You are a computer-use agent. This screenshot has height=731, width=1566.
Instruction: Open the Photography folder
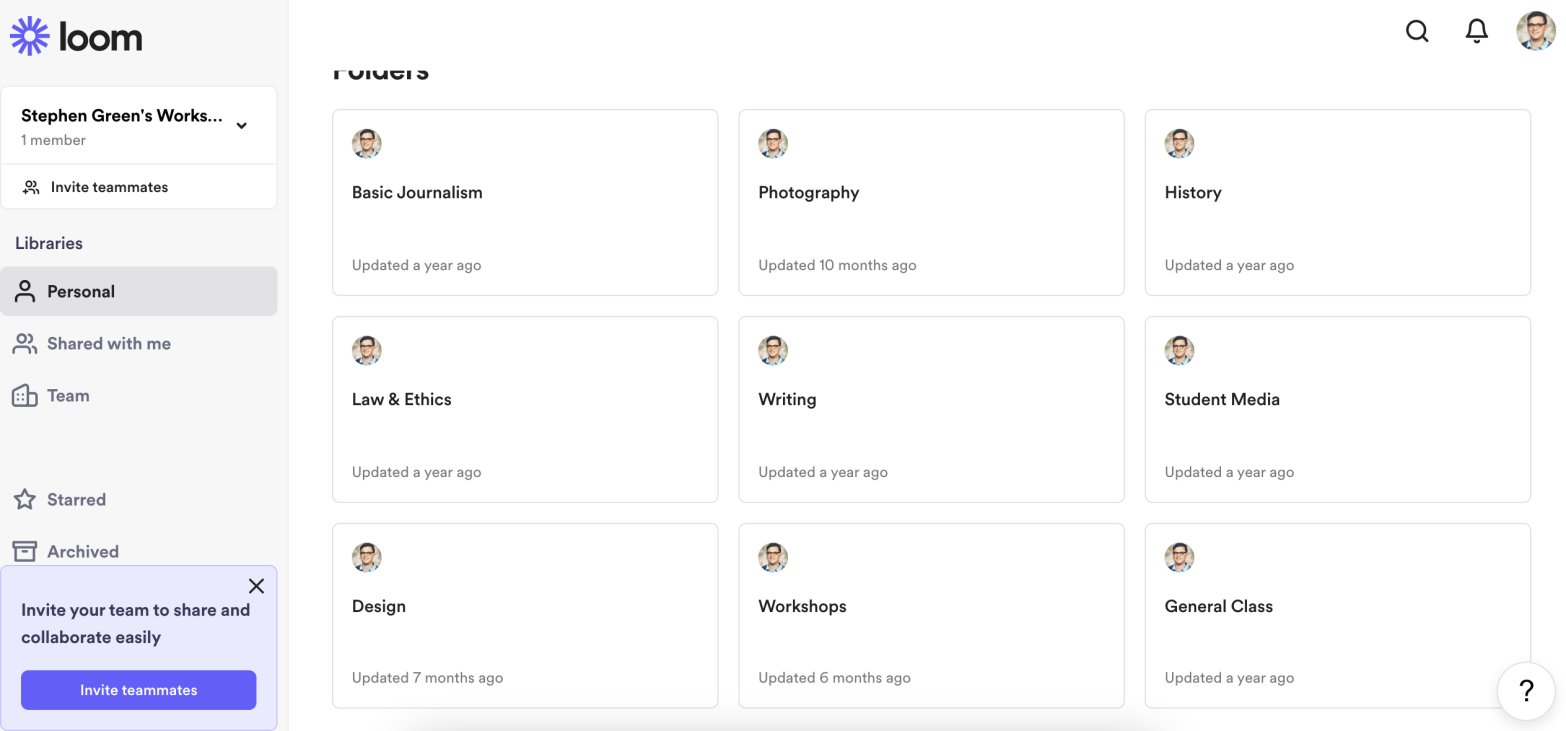(x=930, y=202)
